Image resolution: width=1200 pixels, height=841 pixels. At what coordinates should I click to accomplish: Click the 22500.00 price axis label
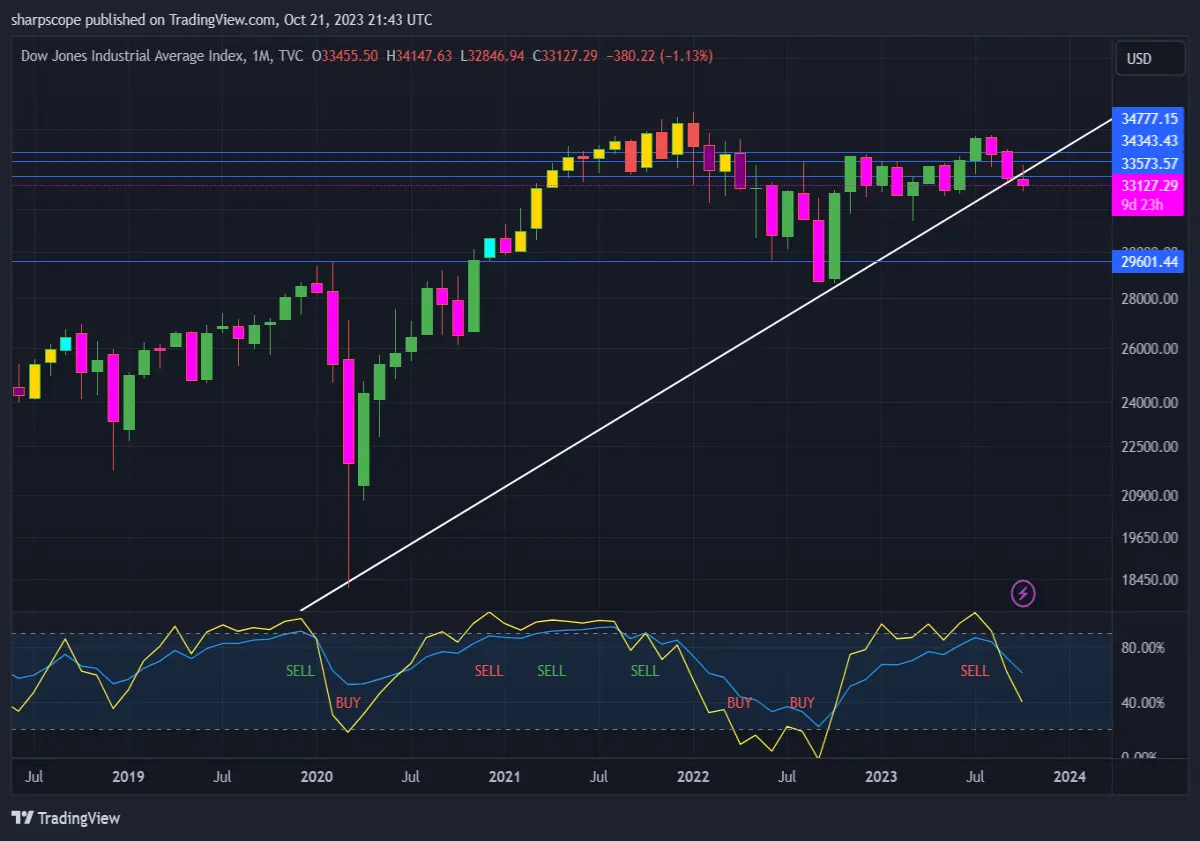1148,446
